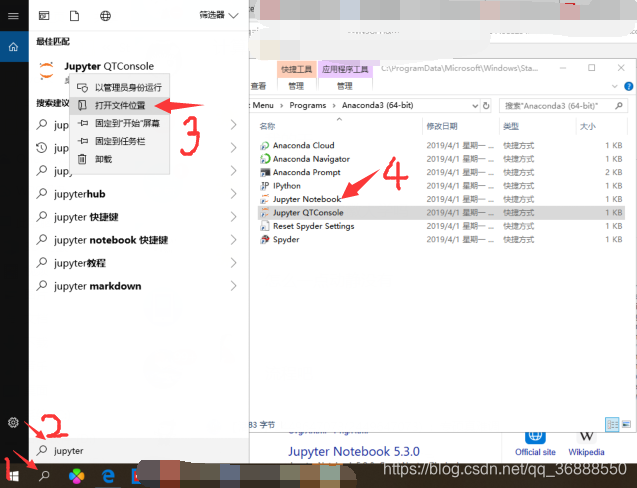Expand arrow next to jupyter教程 suggestion

234,263
